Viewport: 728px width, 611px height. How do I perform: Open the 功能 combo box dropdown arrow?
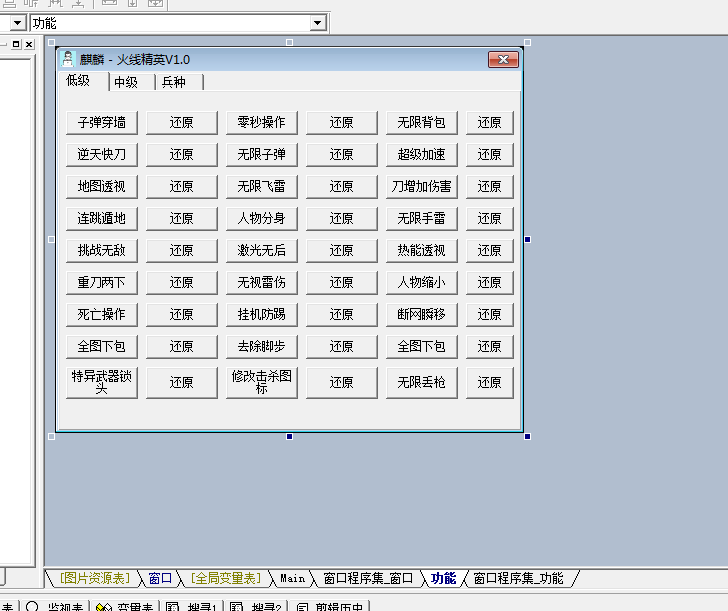coord(318,22)
